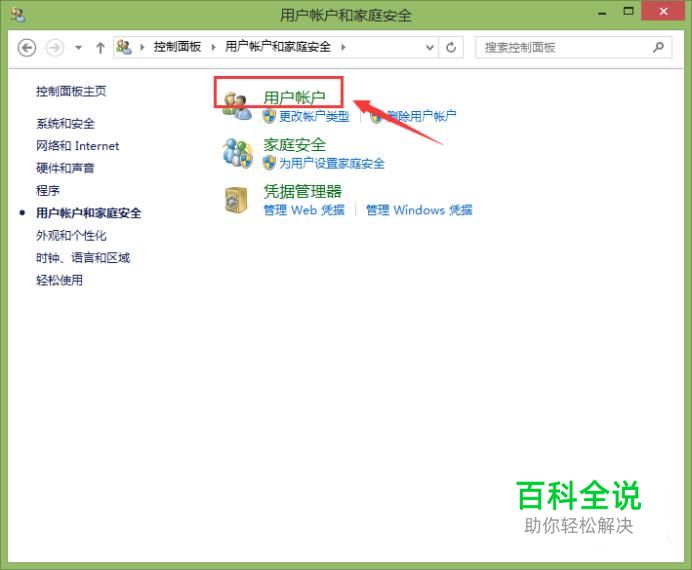Select 用户帐户和家庭安全 in the address breadcrumb
The height and width of the screenshot is (570, 692).
click(278, 46)
